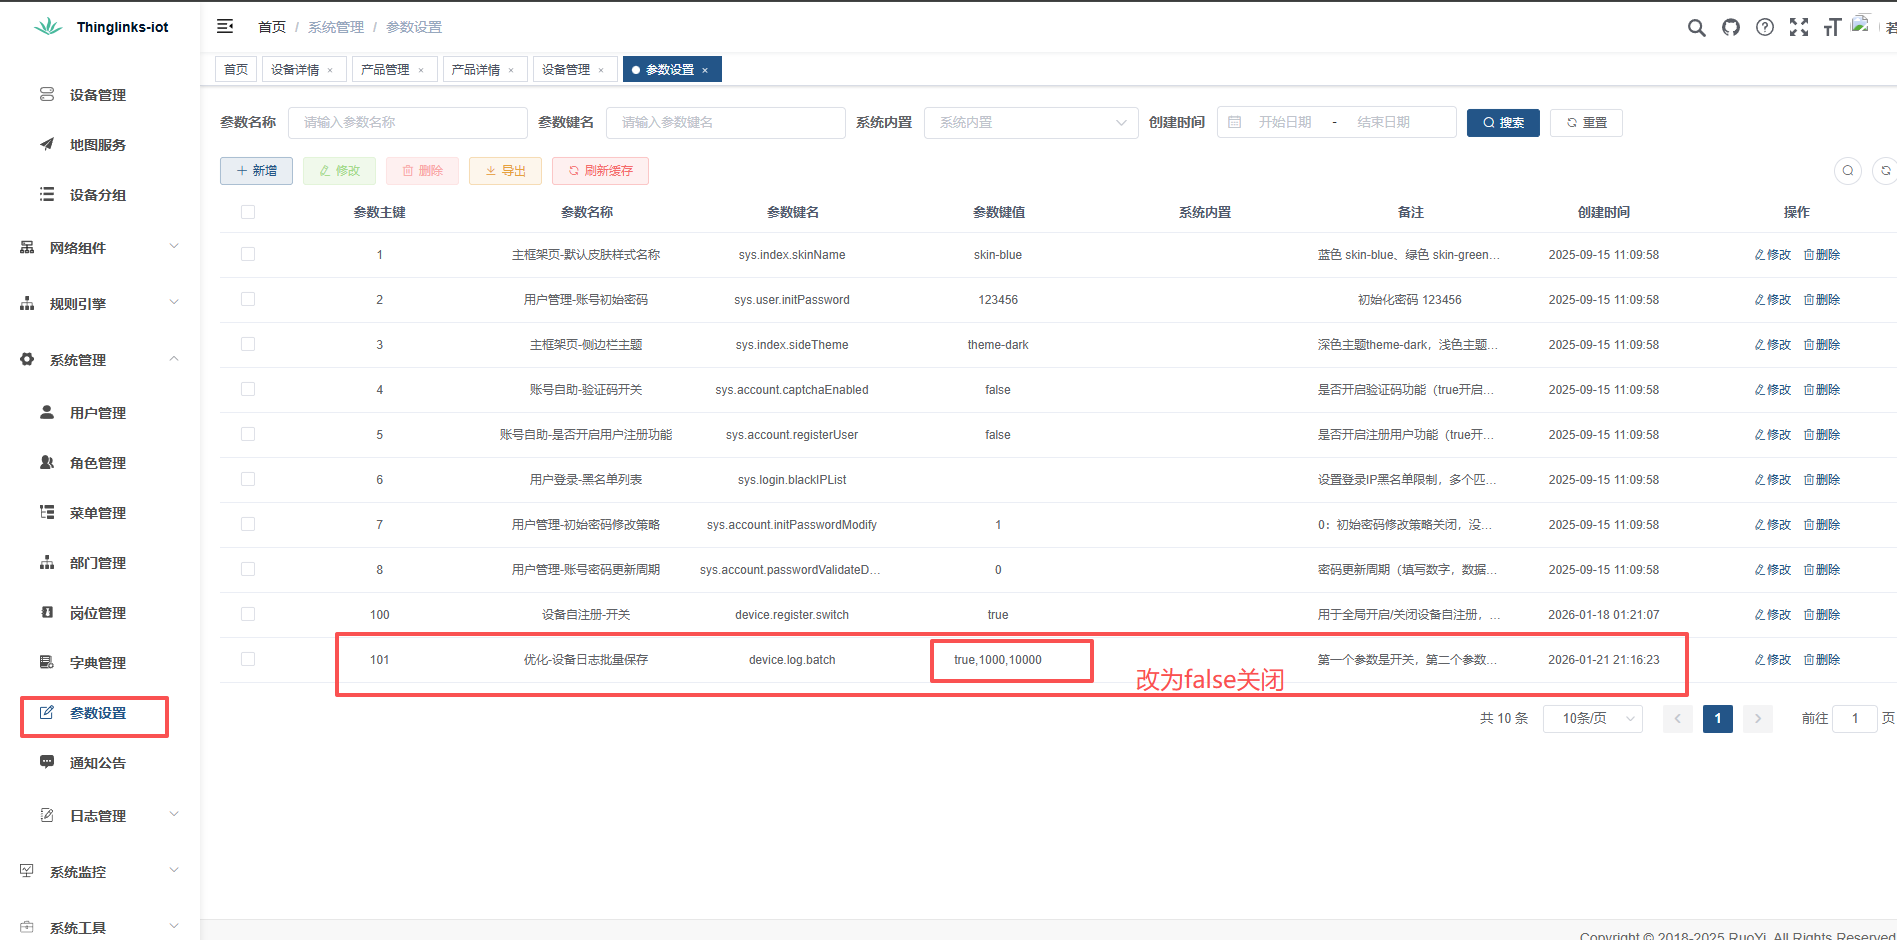Image resolution: width=1897 pixels, height=940 pixels.
Task: Open the font size setting icon
Action: click(1832, 28)
